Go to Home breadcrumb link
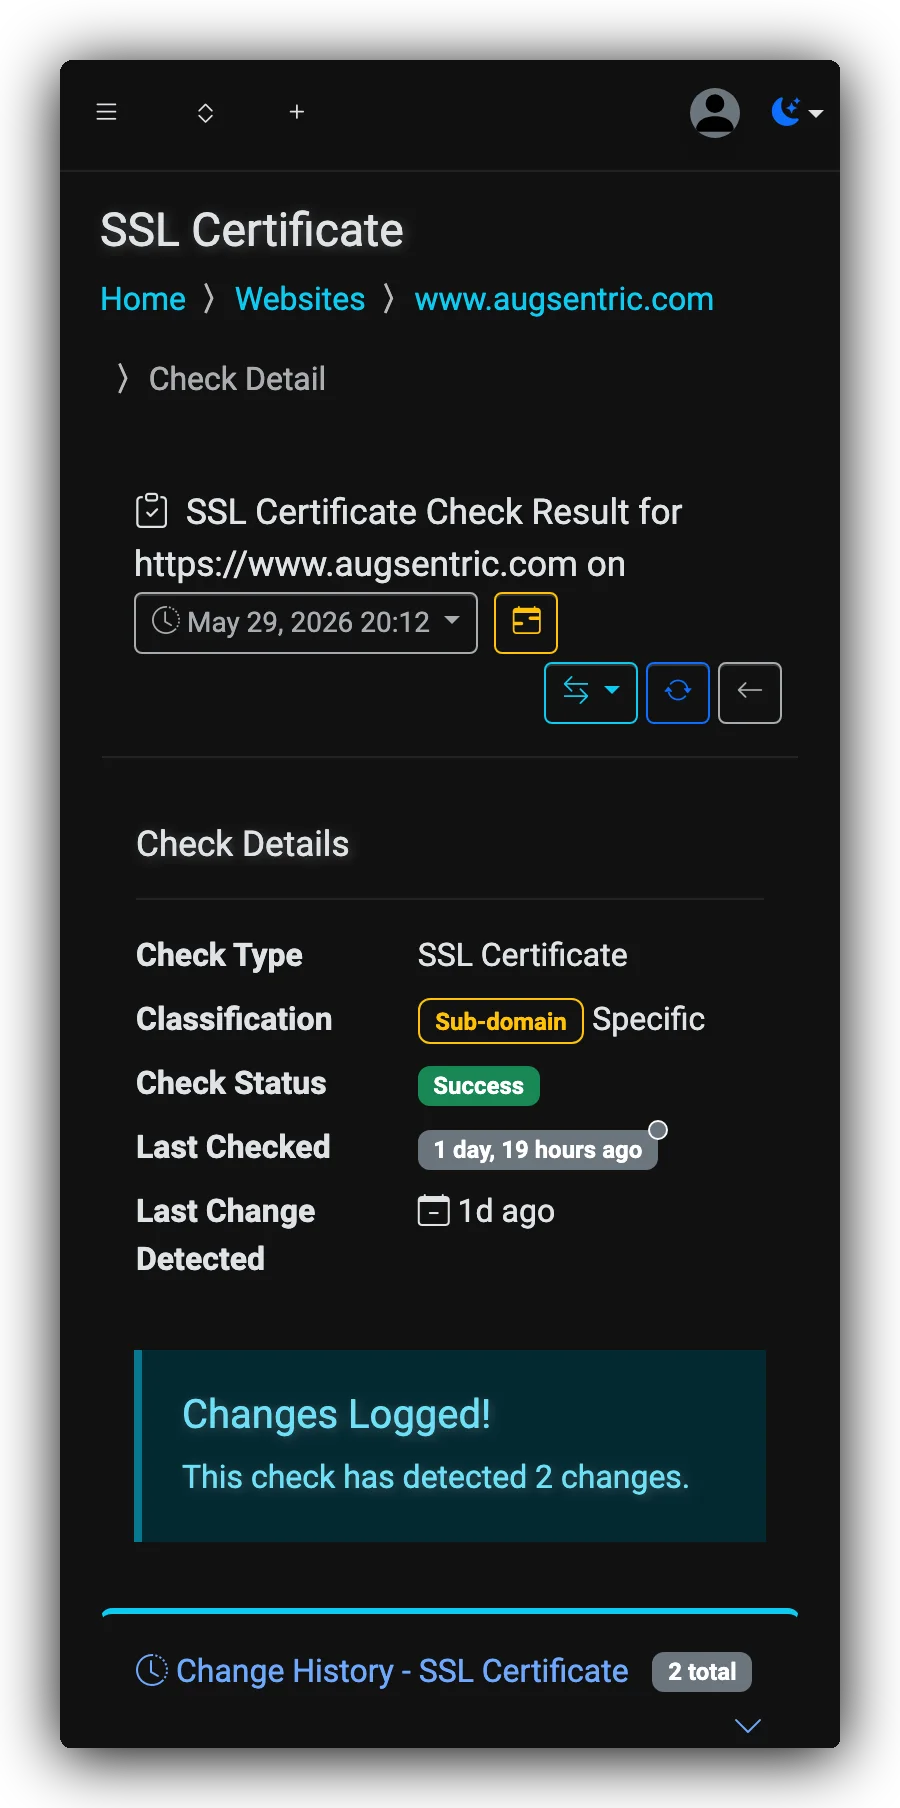This screenshot has width=900, height=1808. coord(143,299)
